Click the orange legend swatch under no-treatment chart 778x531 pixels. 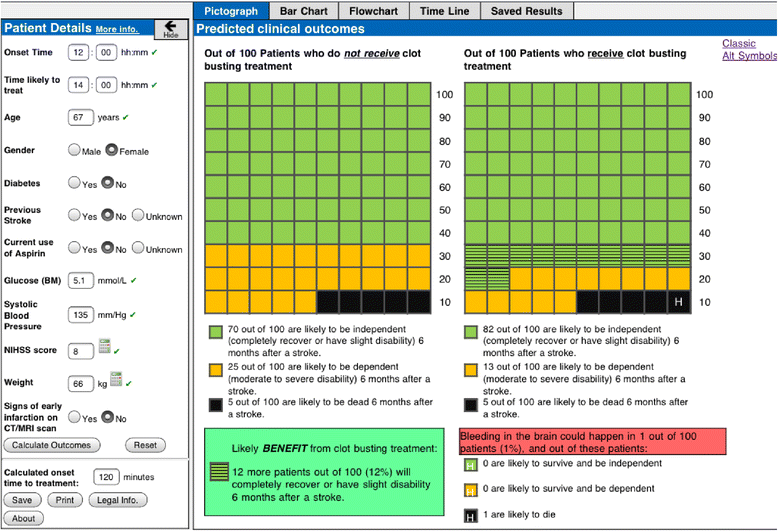point(216,370)
